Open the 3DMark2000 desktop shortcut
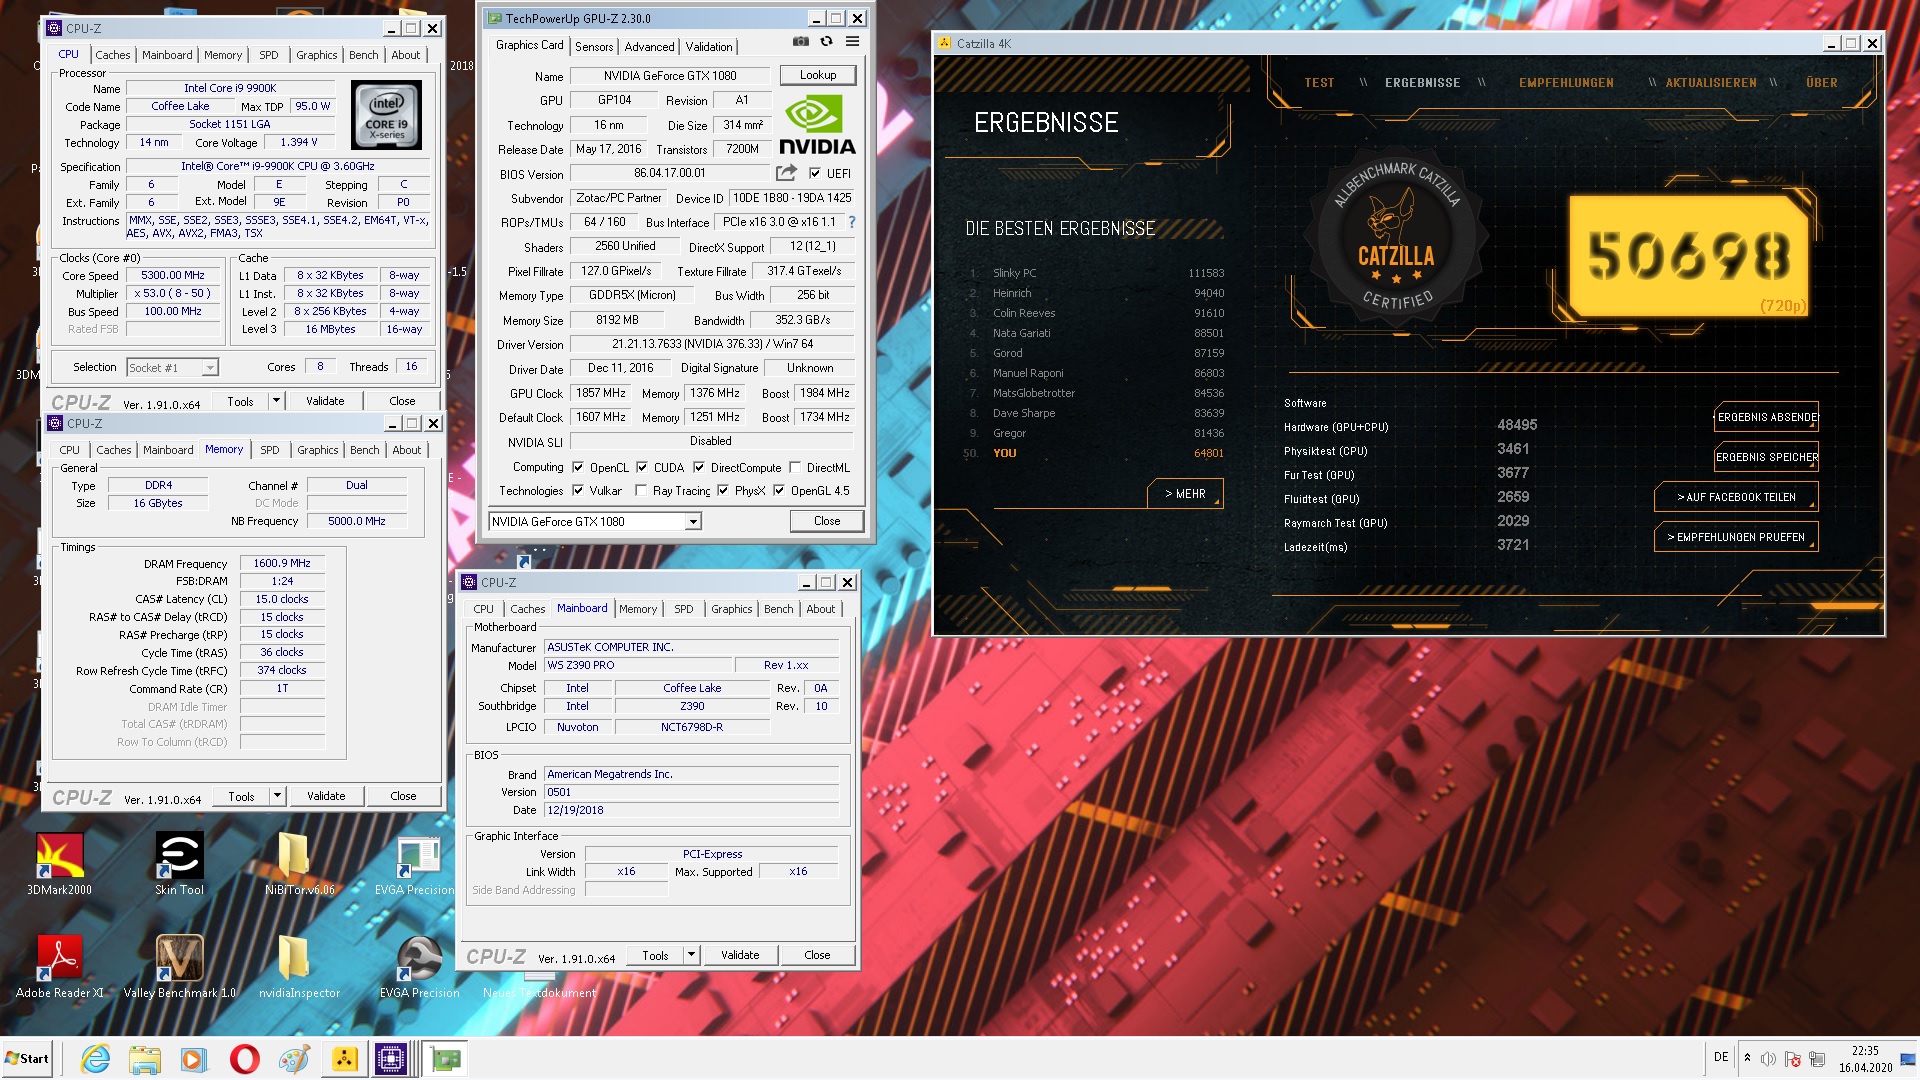 (x=60, y=864)
